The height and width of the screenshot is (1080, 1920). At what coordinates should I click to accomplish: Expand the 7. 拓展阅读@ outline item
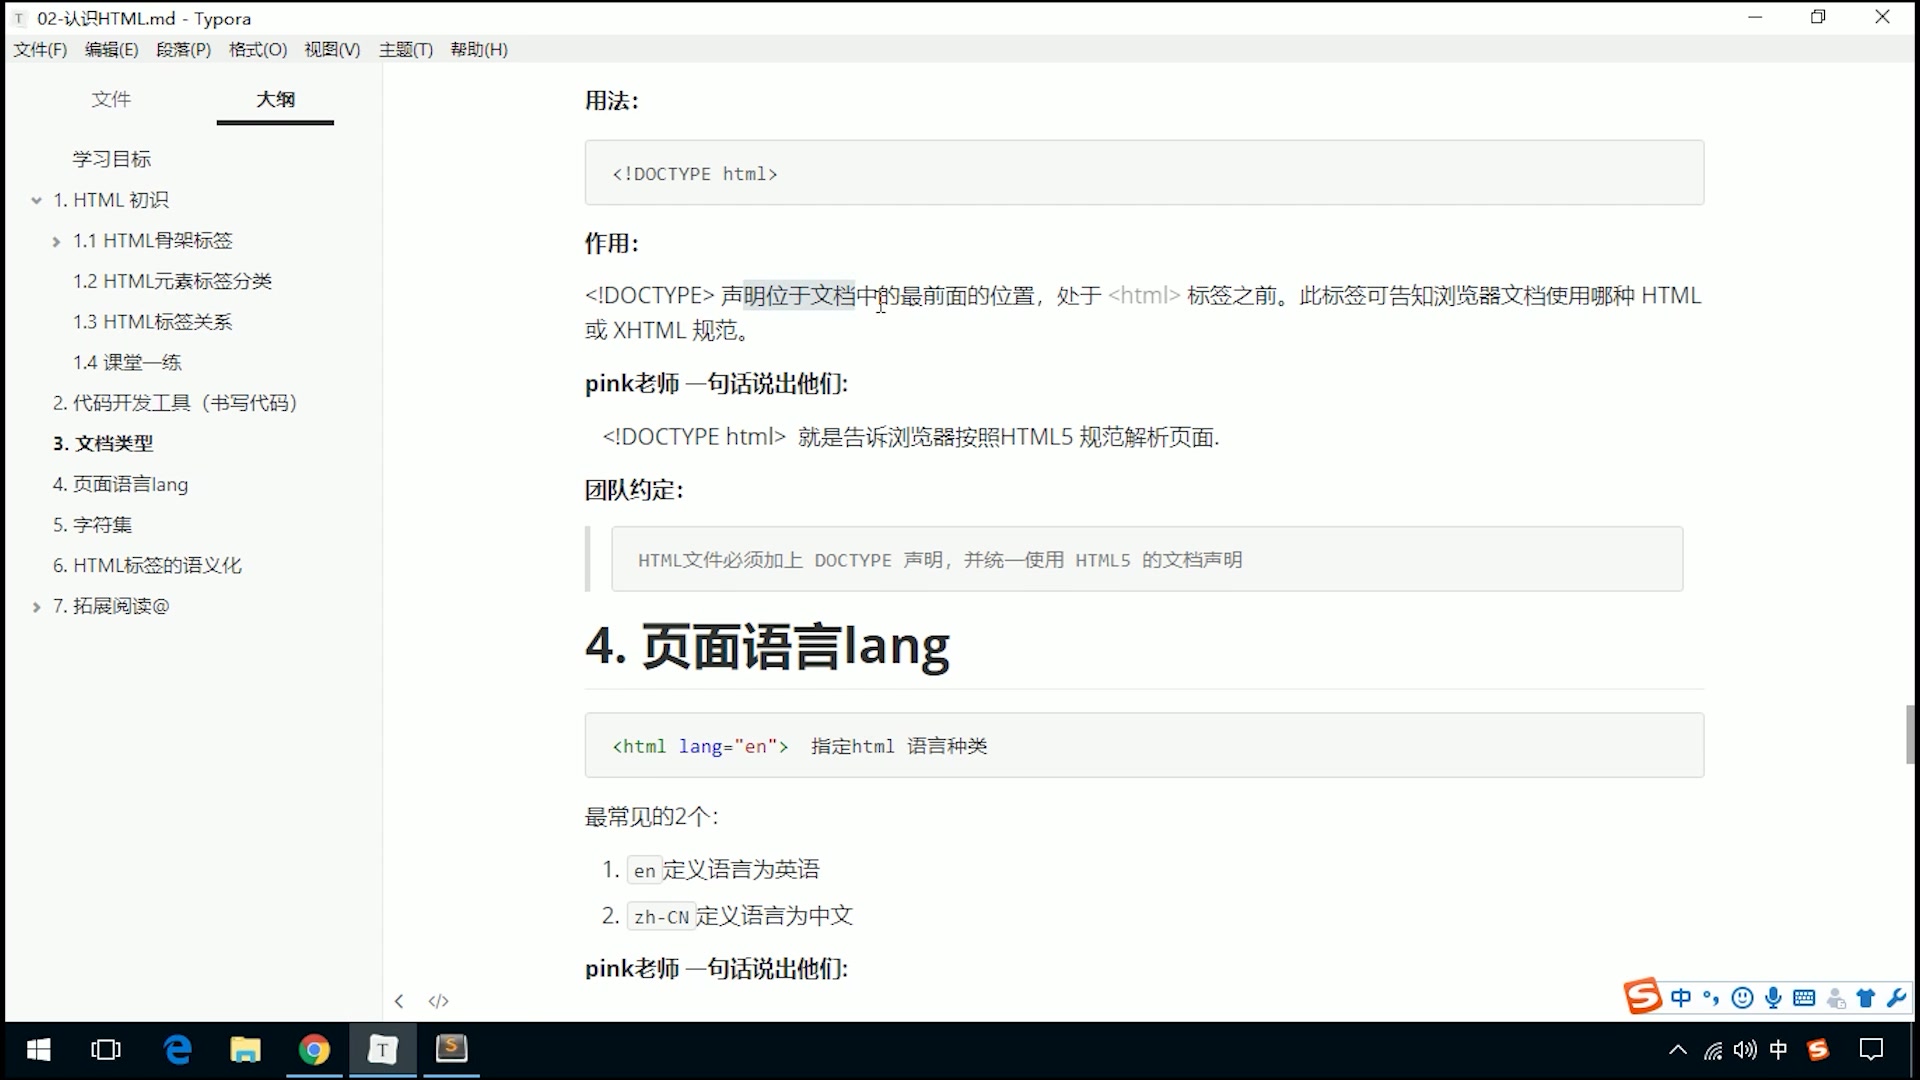tap(36, 606)
